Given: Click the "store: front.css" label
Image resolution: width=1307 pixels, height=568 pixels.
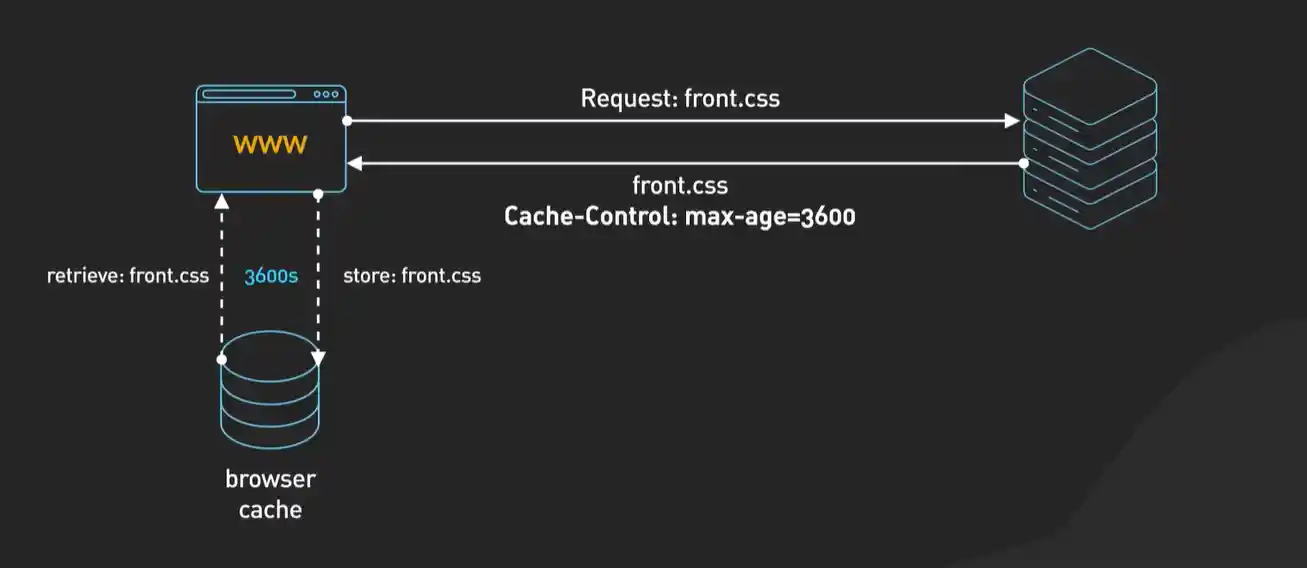Looking at the screenshot, I should click(411, 275).
